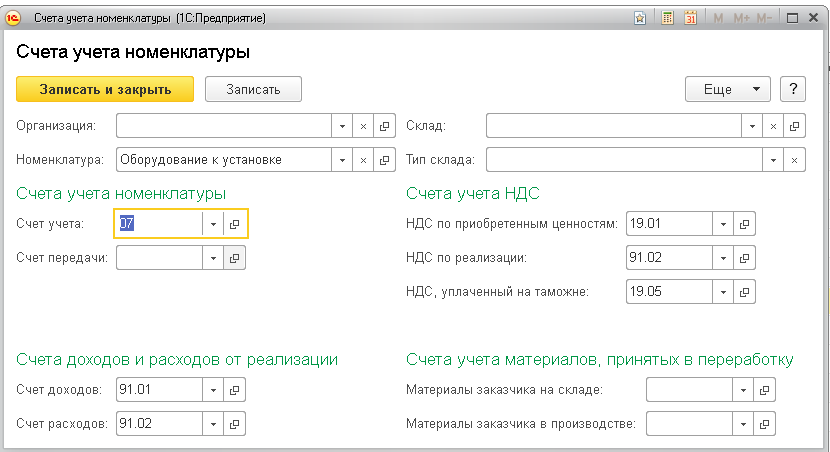Screen dimensions: 830x452
Task: Focus the Материалы заказчика на складе field
Action: click(689, 390)
